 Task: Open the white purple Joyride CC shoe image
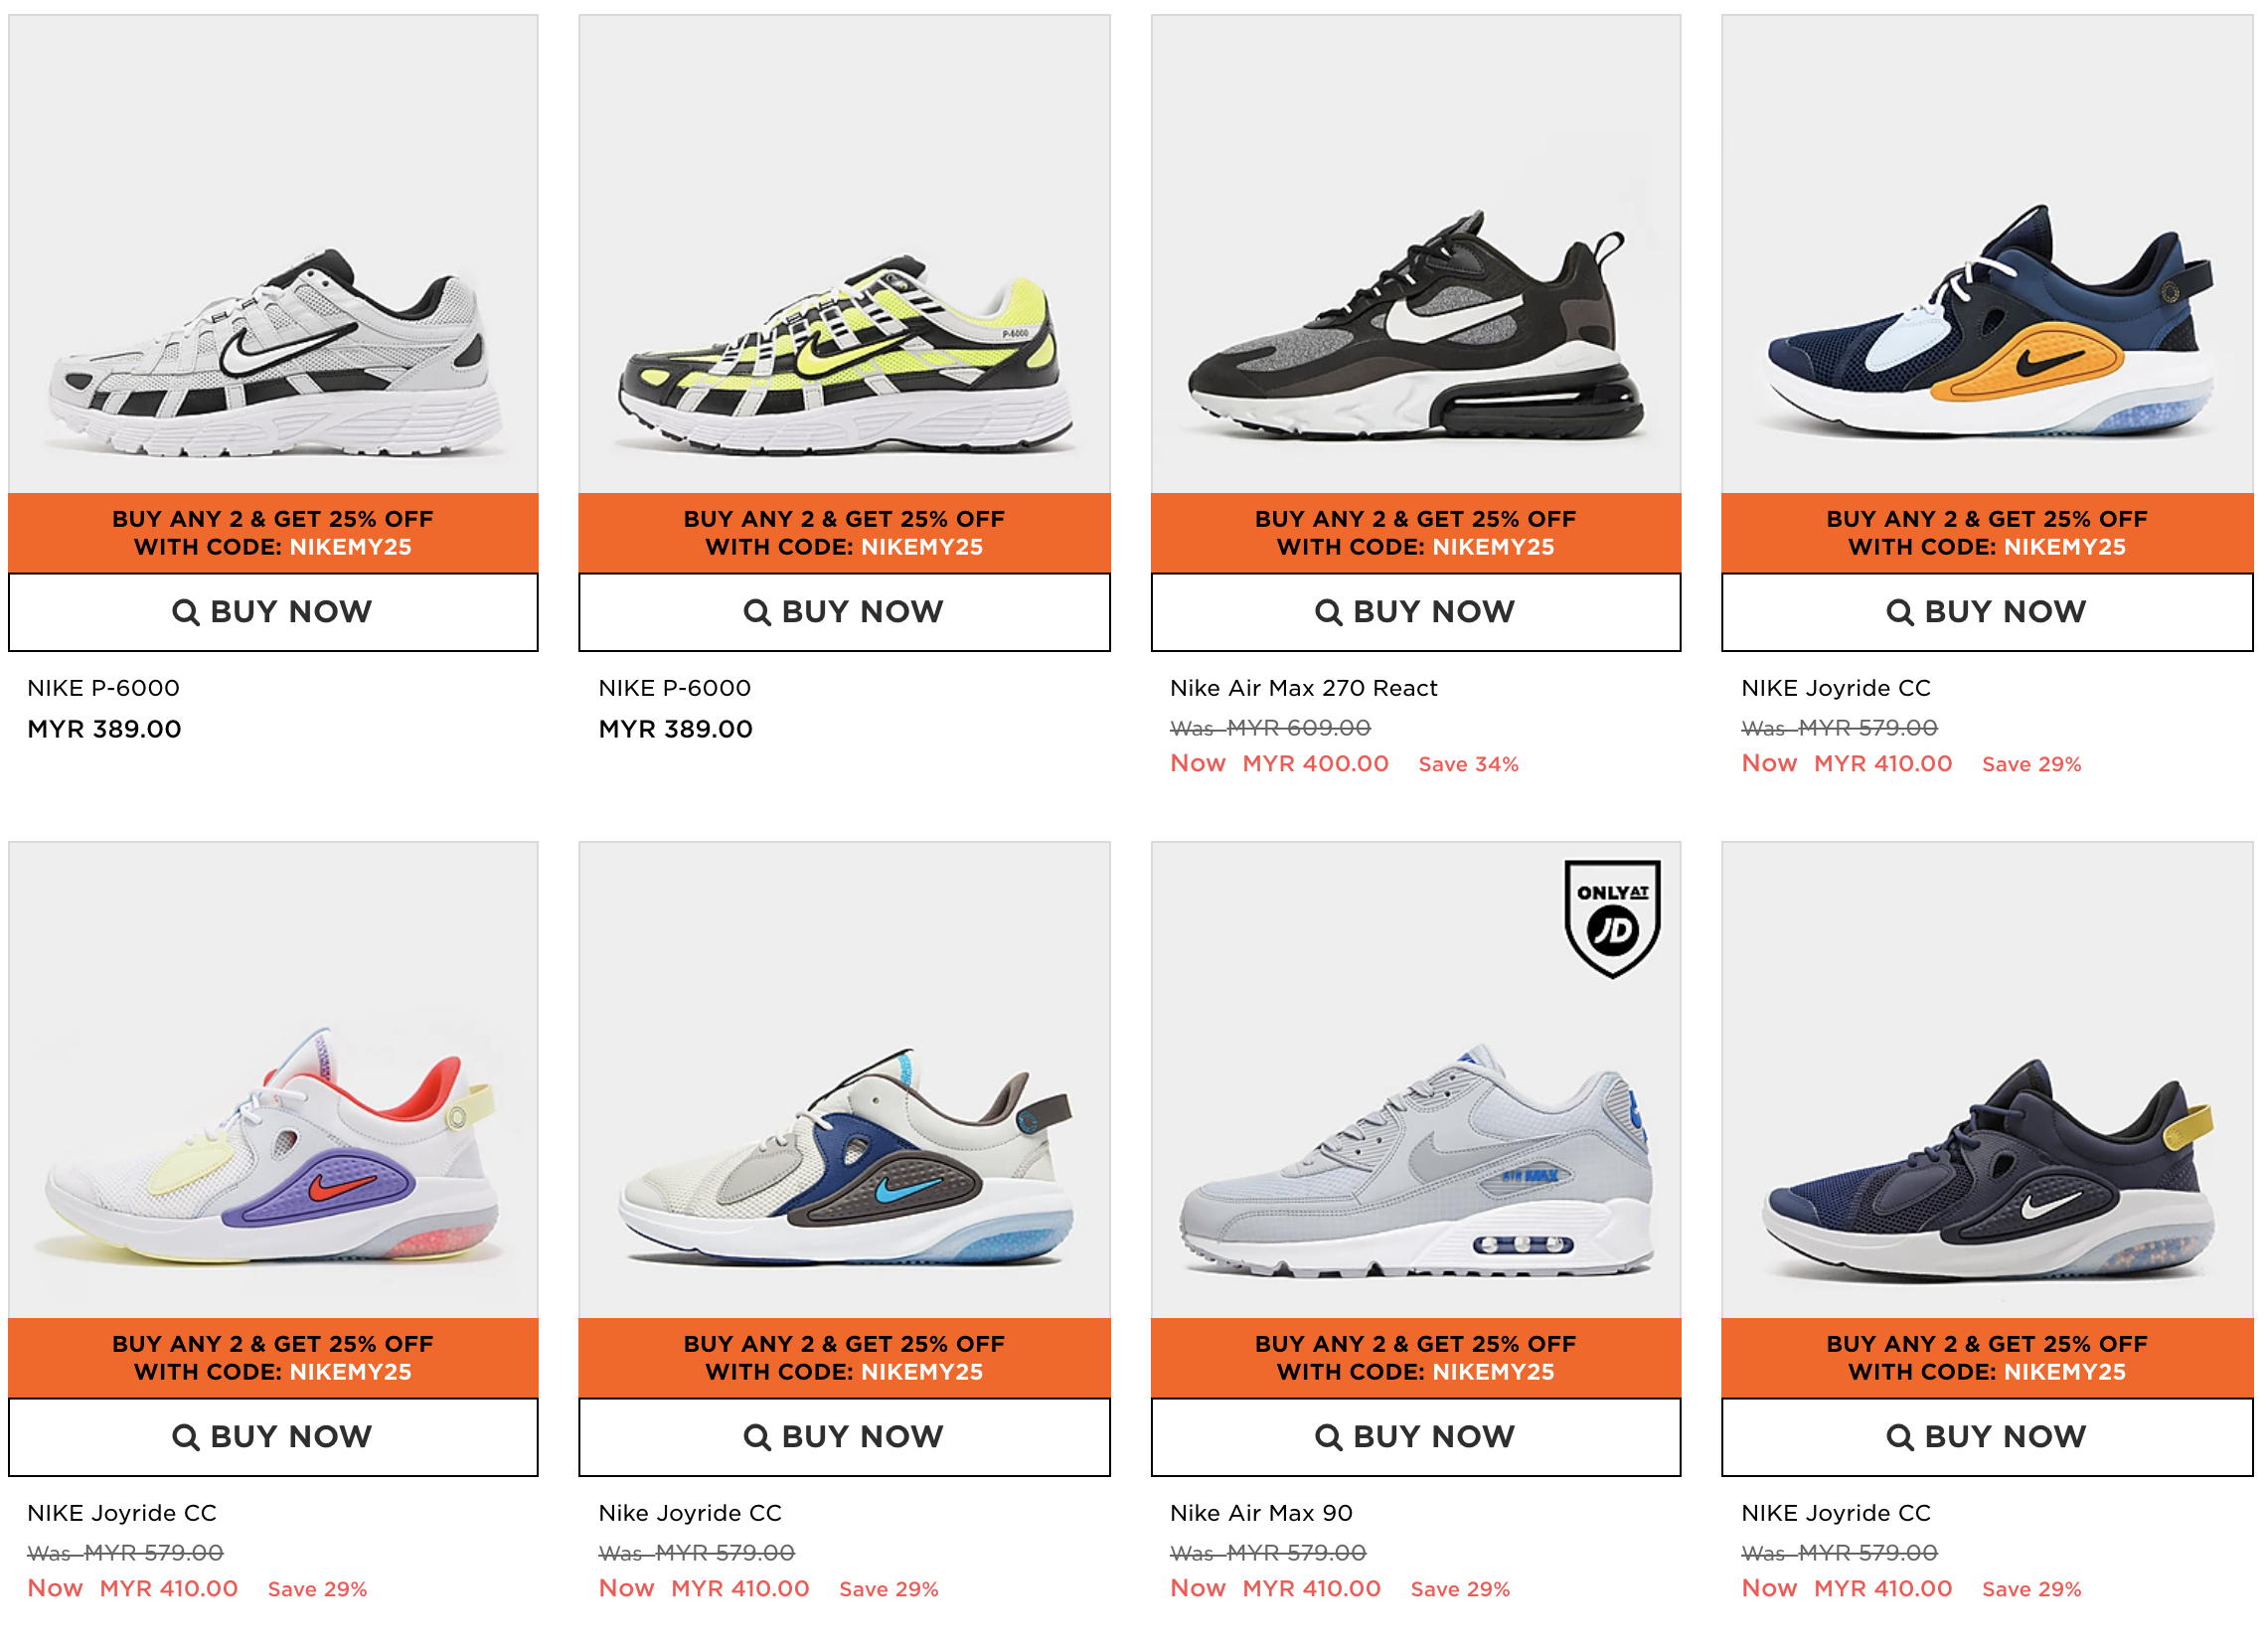click(273, 1079)
